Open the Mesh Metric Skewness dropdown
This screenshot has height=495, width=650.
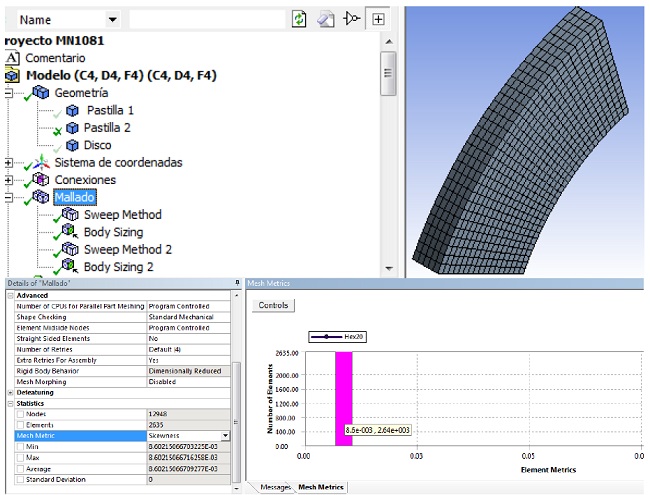pyautogui.click(x=225, y=435)
